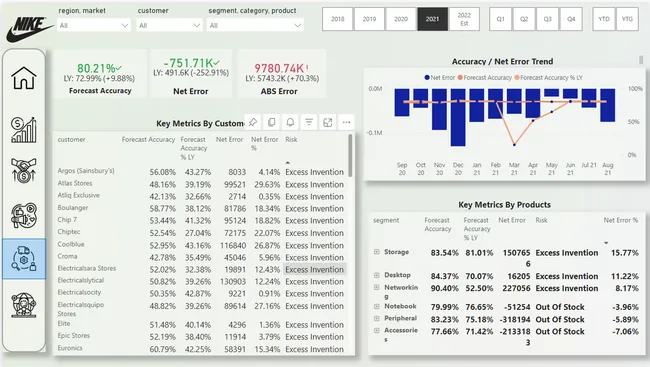Open region, market dropdown
Image resolution: width=650 pixels, height=367 pixels.
pyautogui.click(x=94, y=25)
